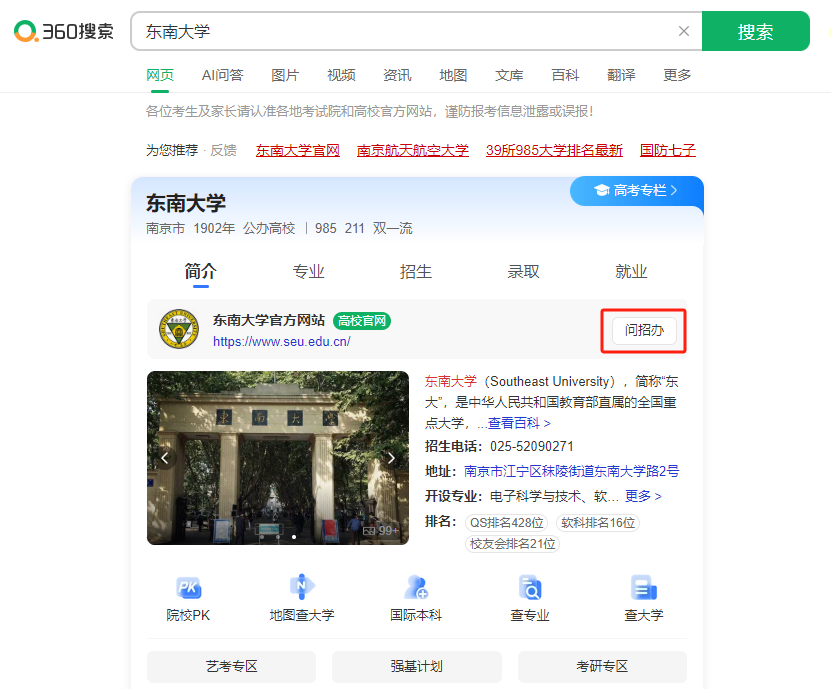Open the 翻译 tab
This screenshot has height=689, width=831.
pos(621,75)
